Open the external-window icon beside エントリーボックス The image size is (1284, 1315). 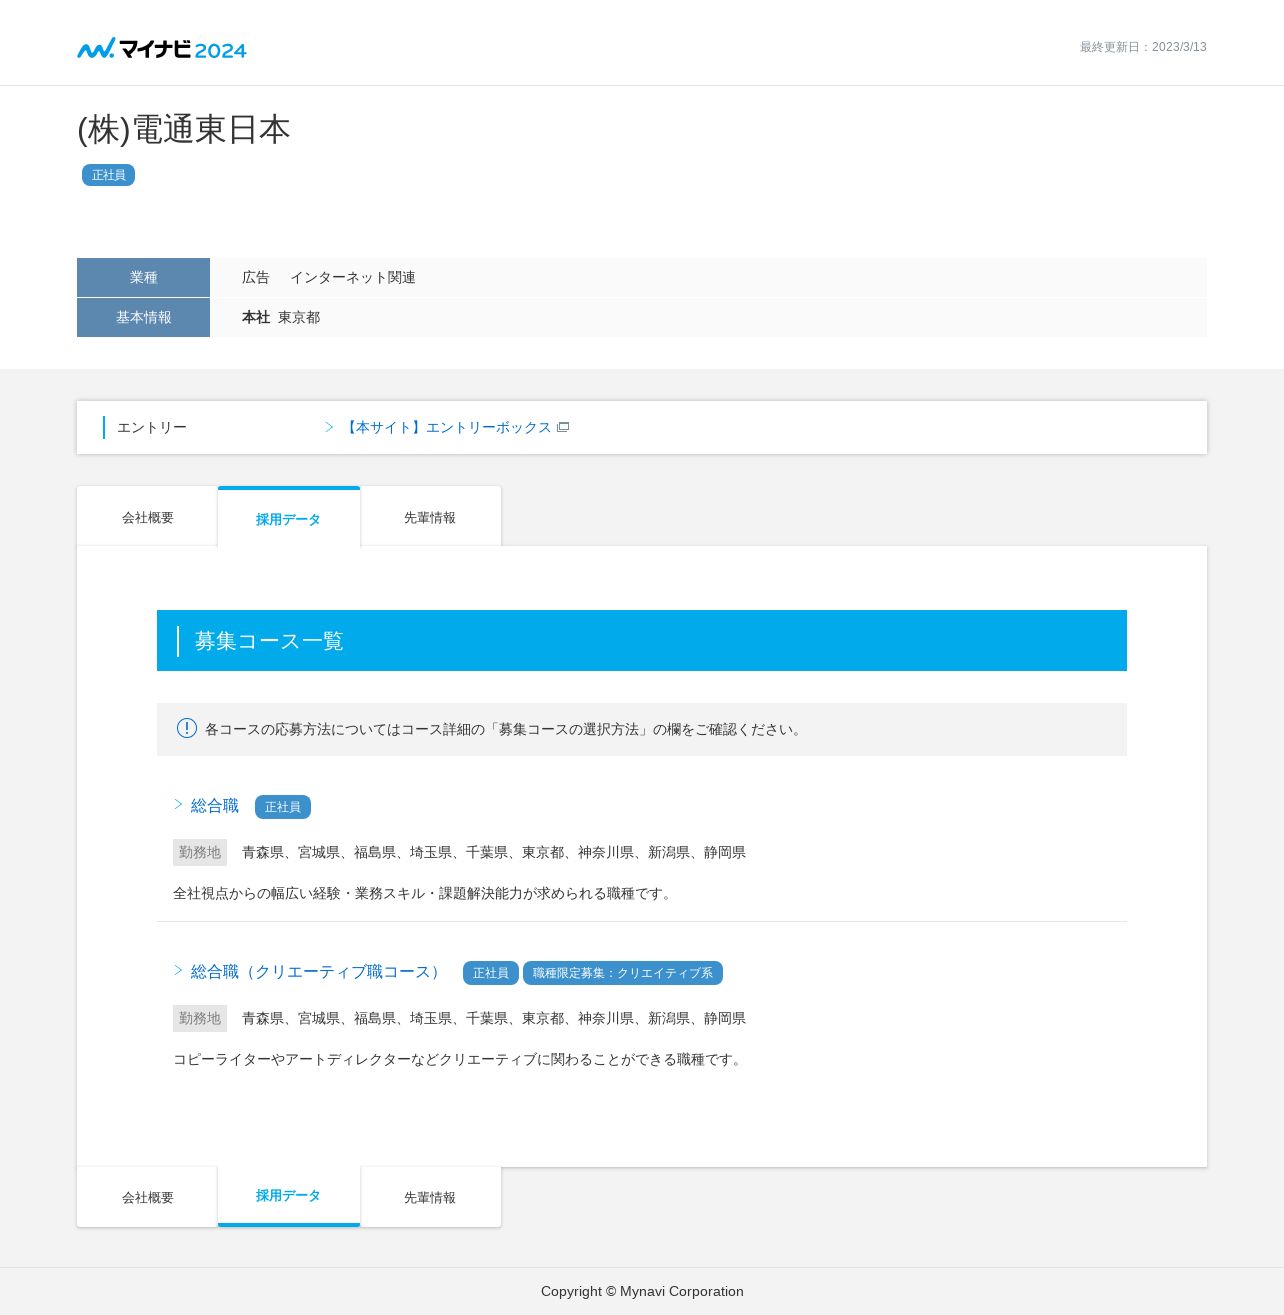[x=563, y=427]
